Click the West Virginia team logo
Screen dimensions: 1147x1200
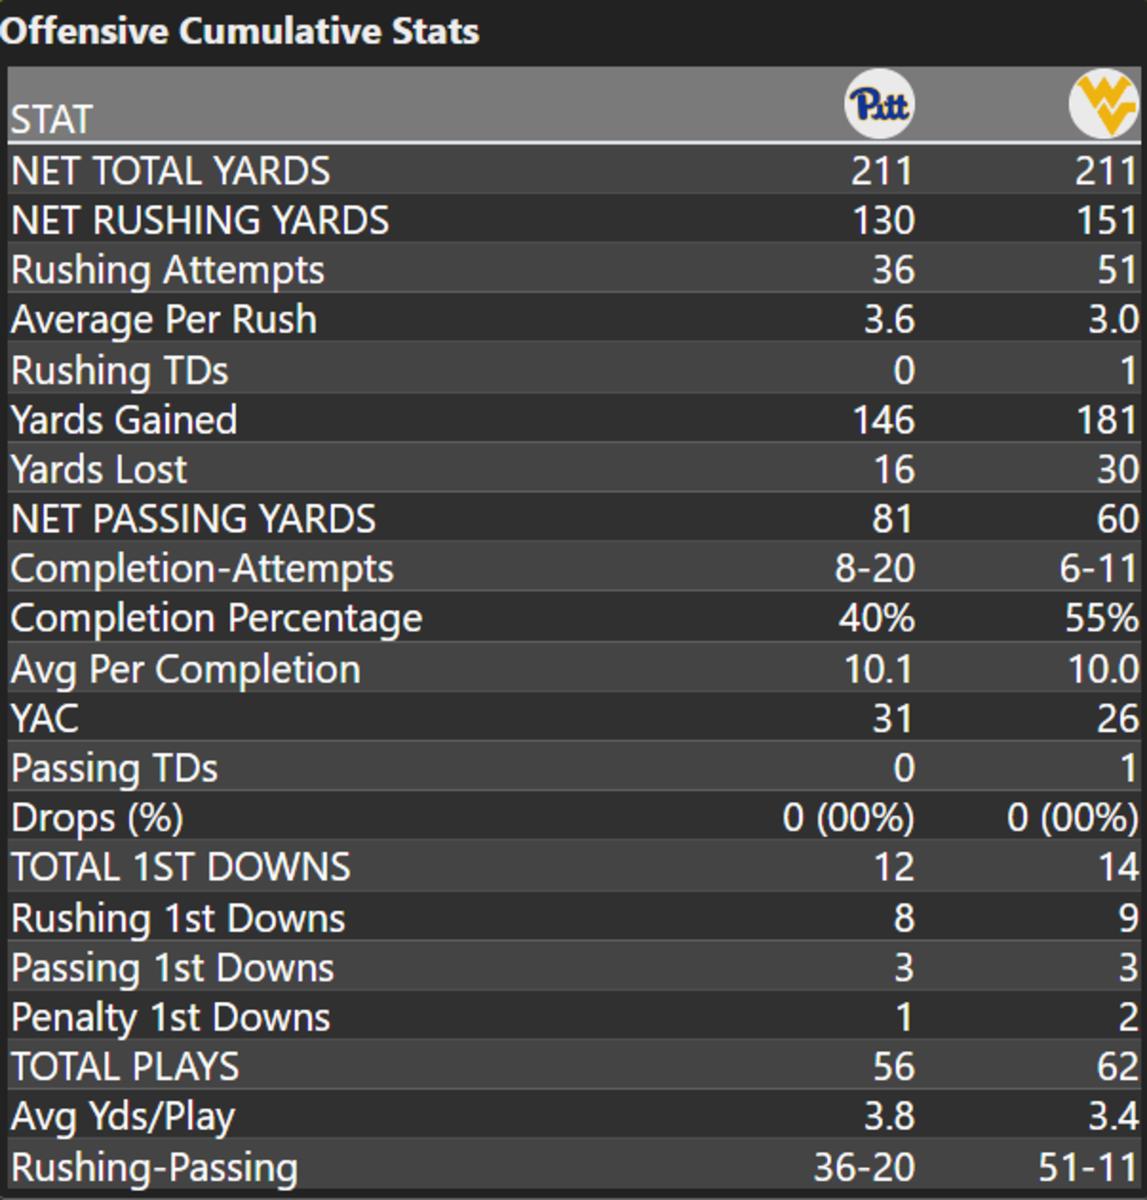[1104, 104]
